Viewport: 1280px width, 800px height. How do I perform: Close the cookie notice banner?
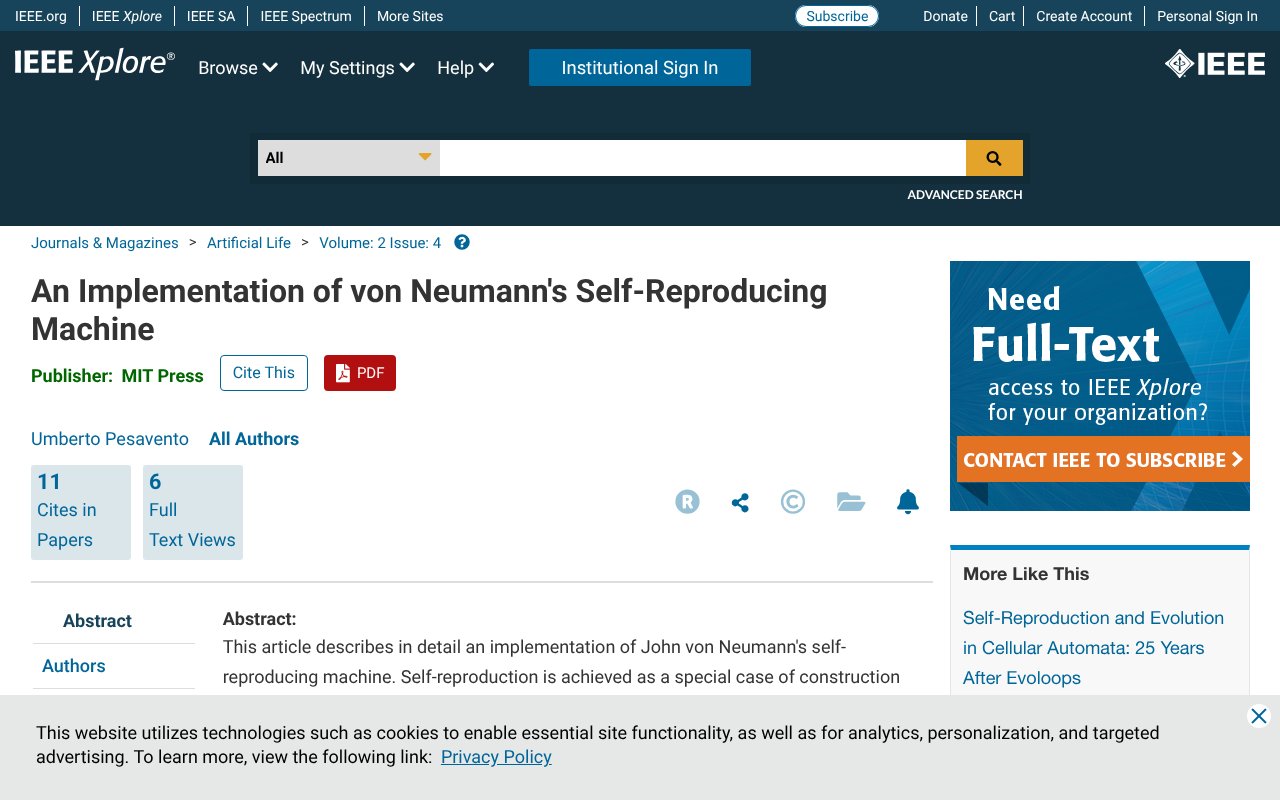pyautogui.click(x=1259, y=716)
